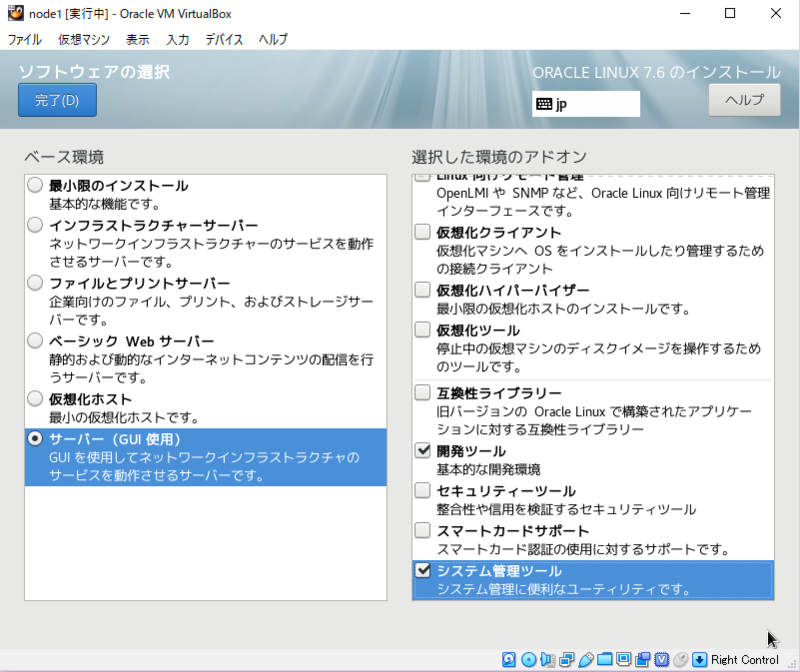Image resolution: width=800 pixels, height=672 pixels.
Task: Maximize the VirtualBox window
Action: pos(730,13)
